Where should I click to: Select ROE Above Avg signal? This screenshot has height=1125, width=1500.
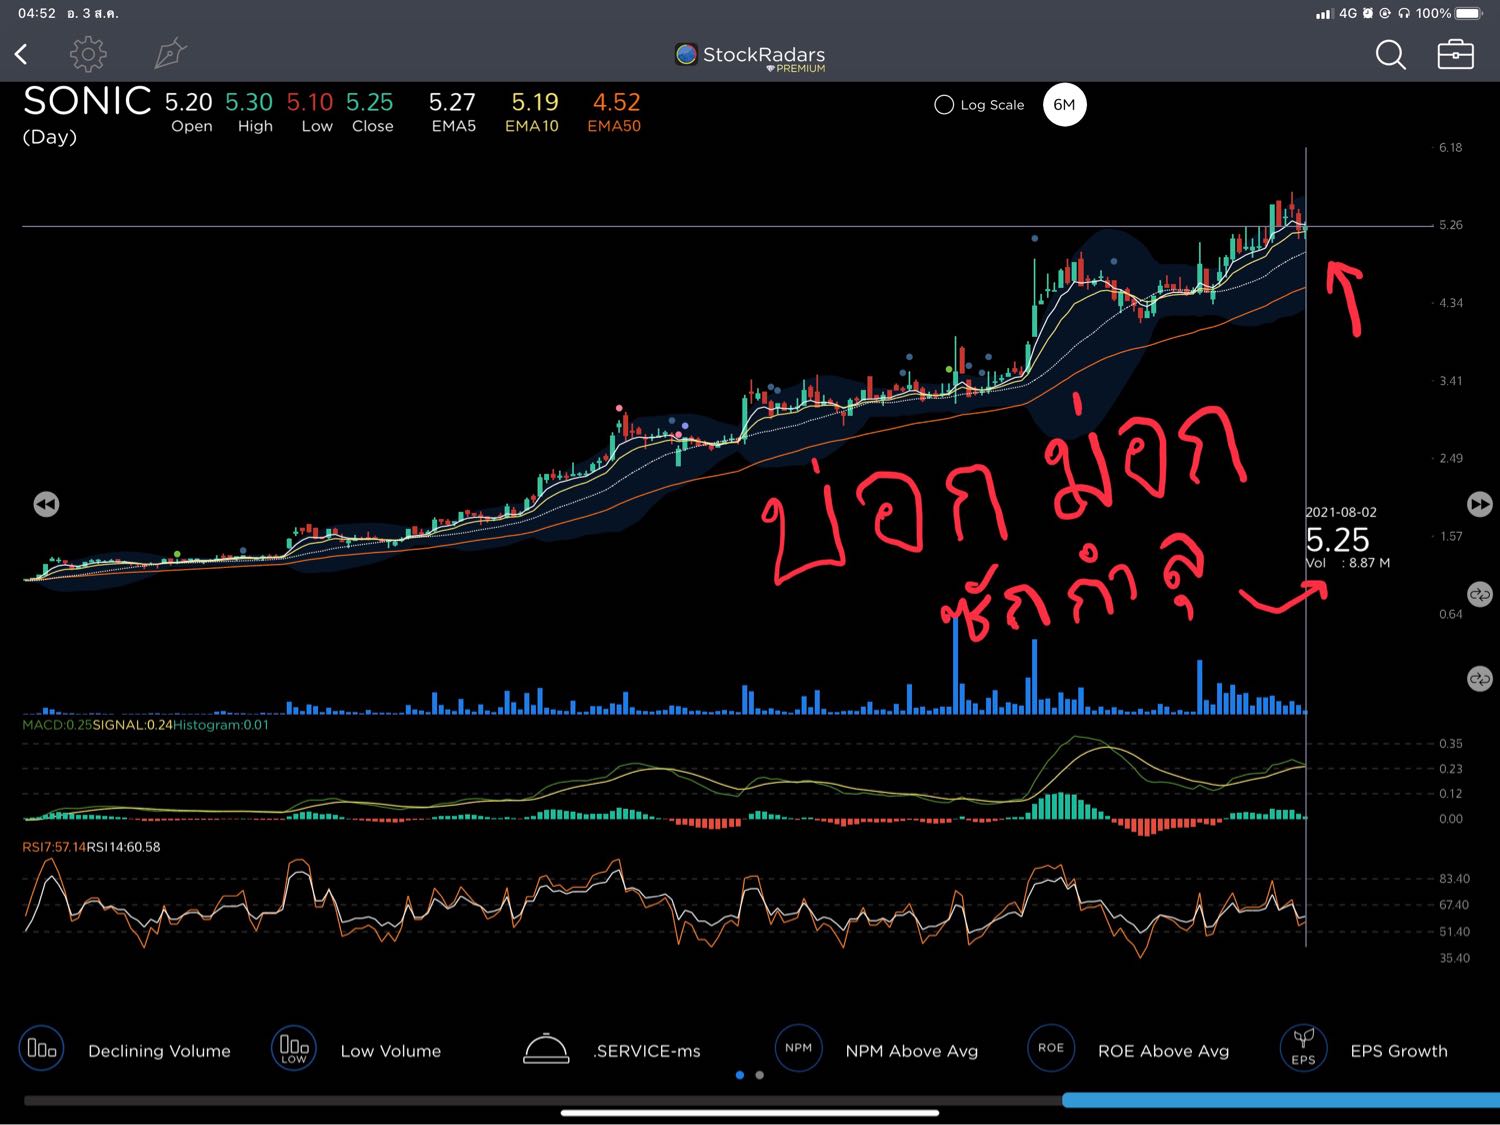[1163, 1051]
